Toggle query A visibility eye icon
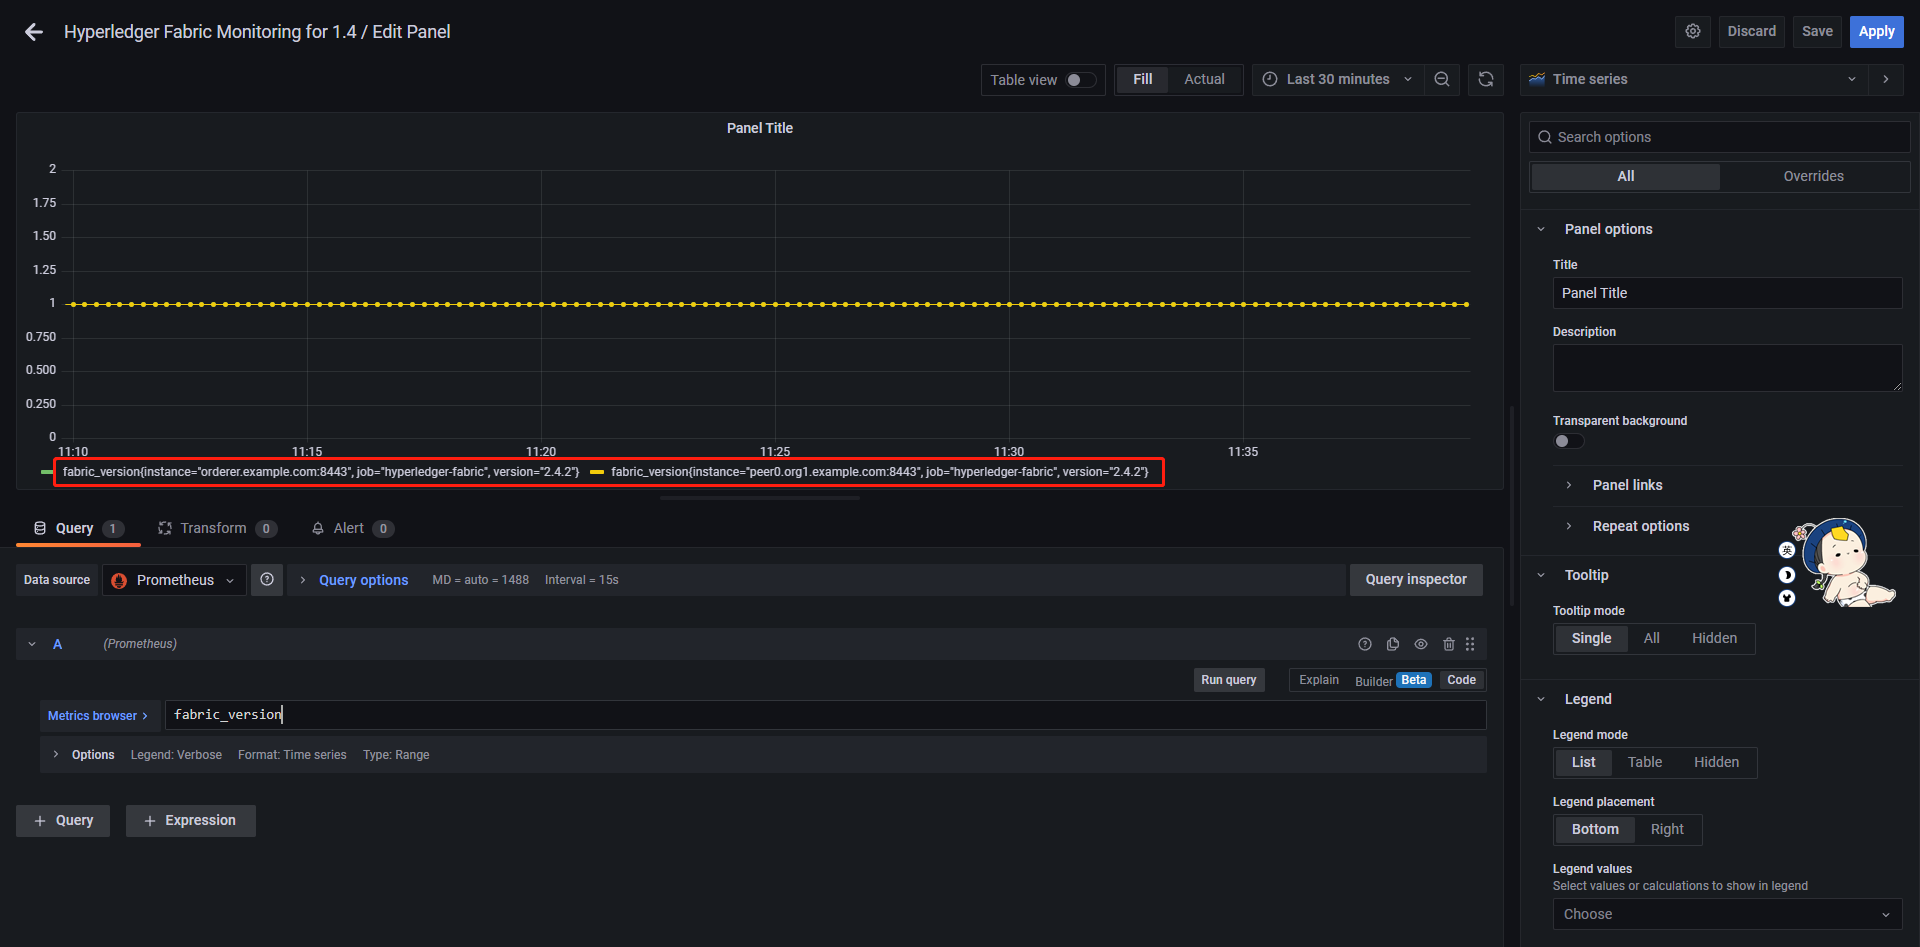Image resolution: width=1920 pixels, height=947 pixels. pyautogui.click(x=1421, y=644)
